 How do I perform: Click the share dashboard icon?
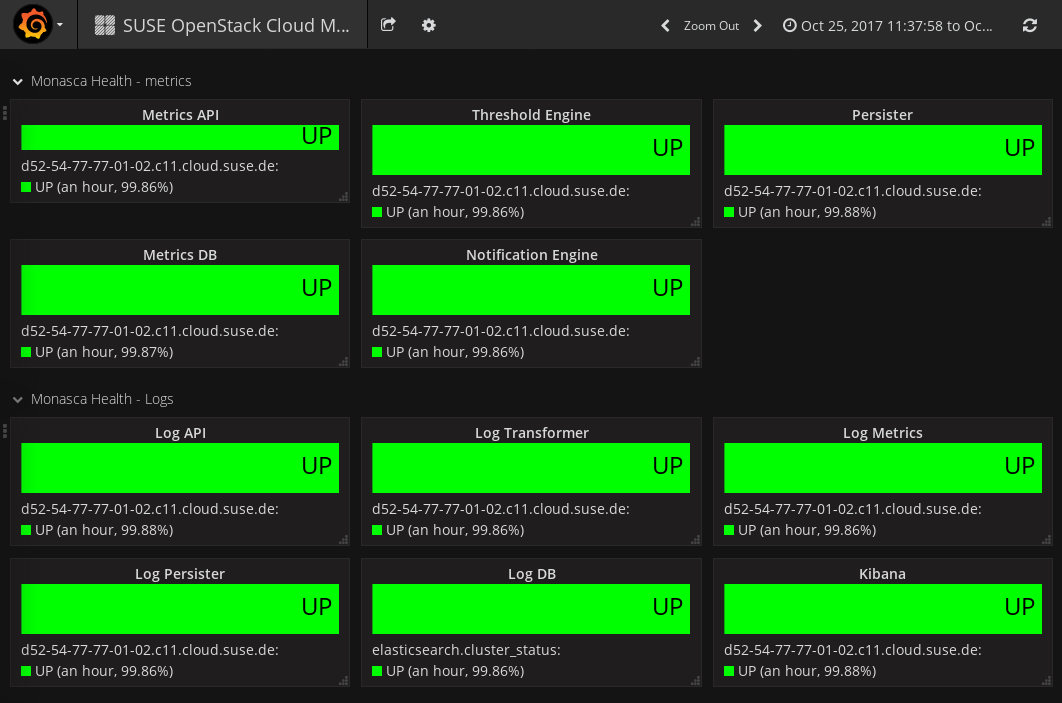pos(388,25)
